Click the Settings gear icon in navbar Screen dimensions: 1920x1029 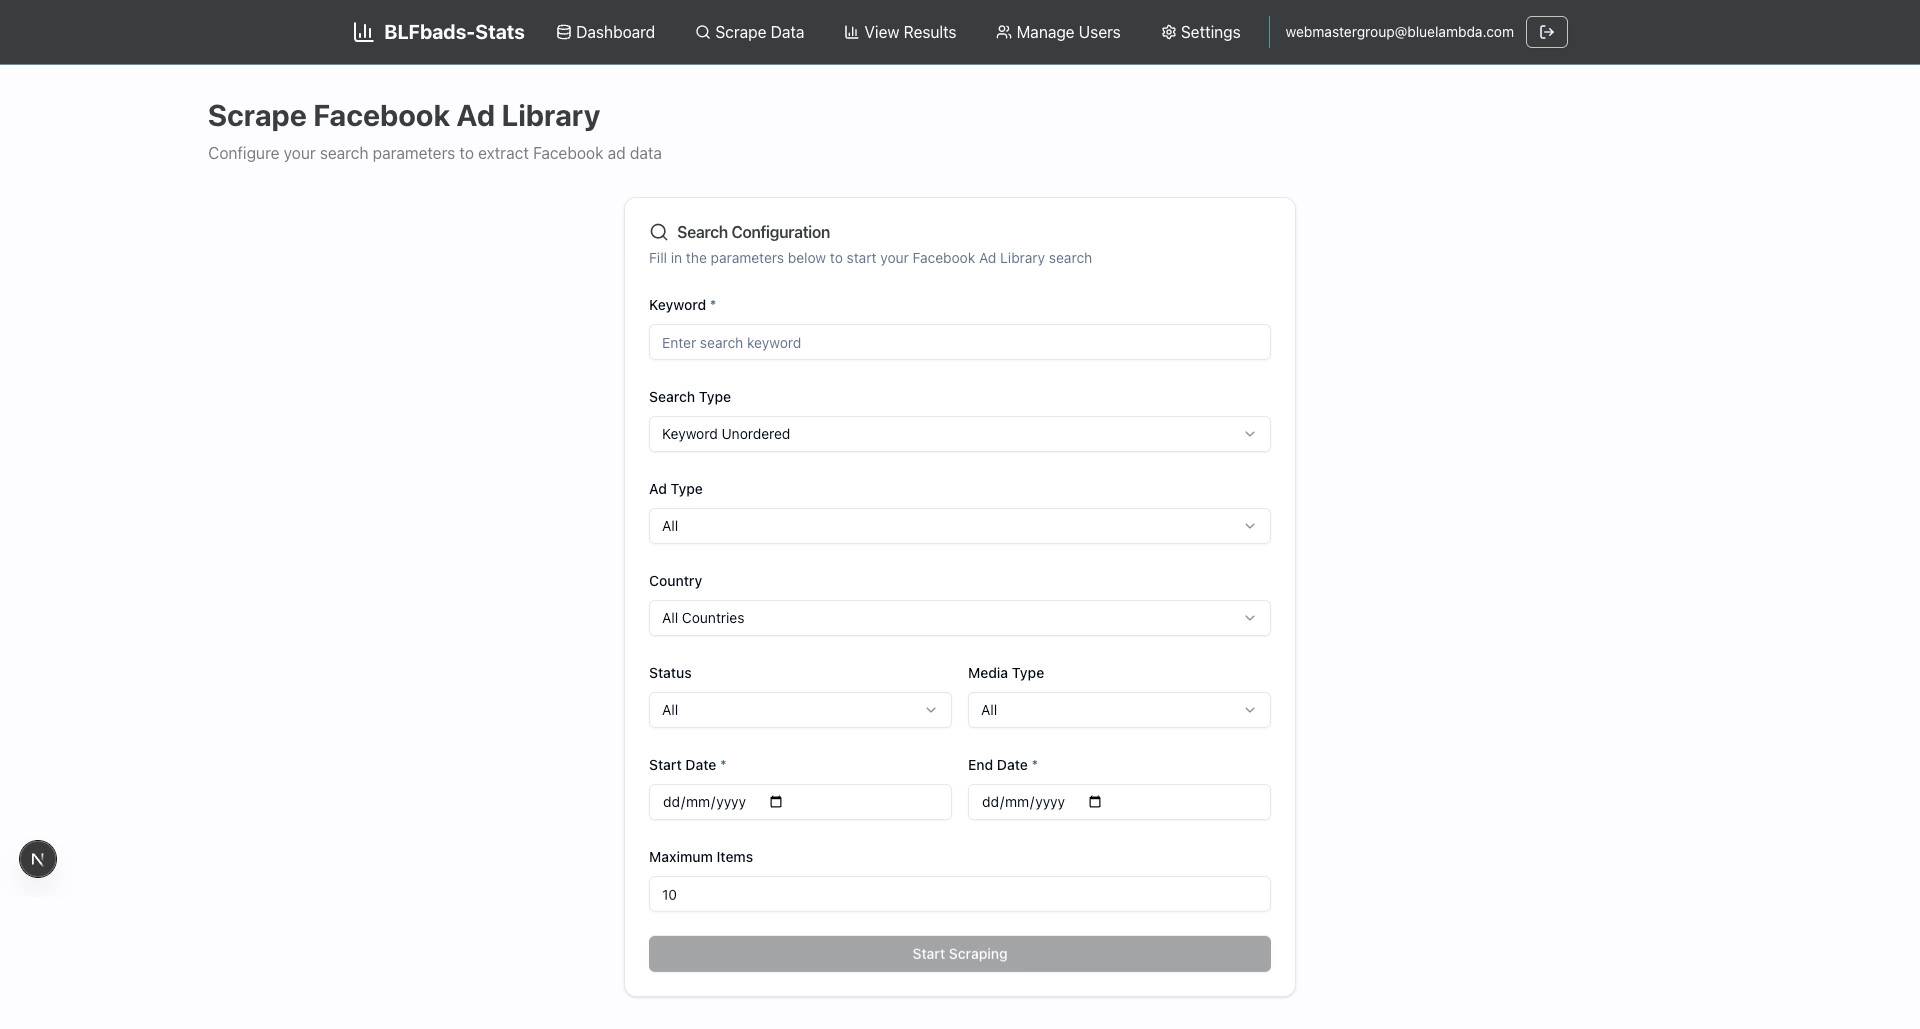pyautogui.click(x=1168, y=32)
